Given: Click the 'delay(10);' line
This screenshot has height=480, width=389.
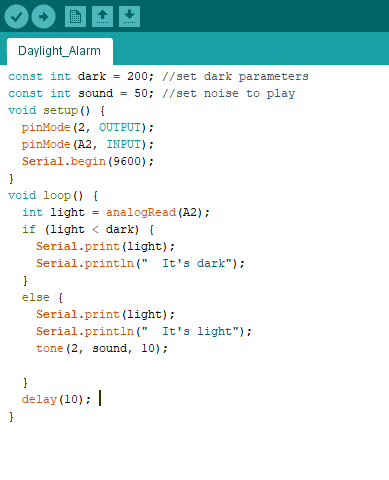Looking at the screenshot, I should coord(56,399).
